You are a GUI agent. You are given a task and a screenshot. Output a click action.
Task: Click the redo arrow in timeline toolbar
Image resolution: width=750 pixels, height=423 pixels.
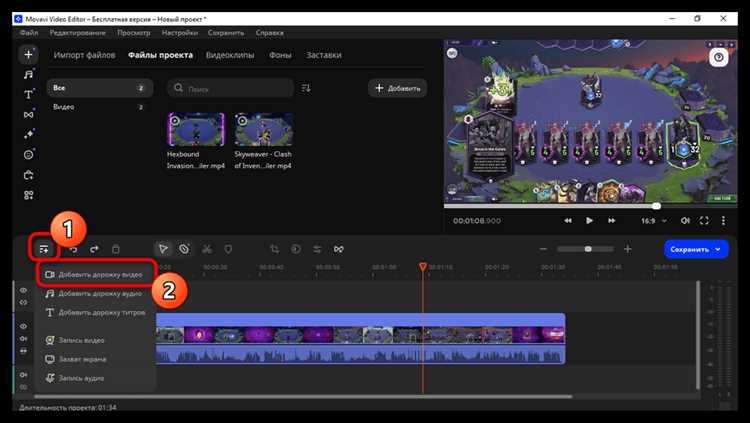click(94, 249)
